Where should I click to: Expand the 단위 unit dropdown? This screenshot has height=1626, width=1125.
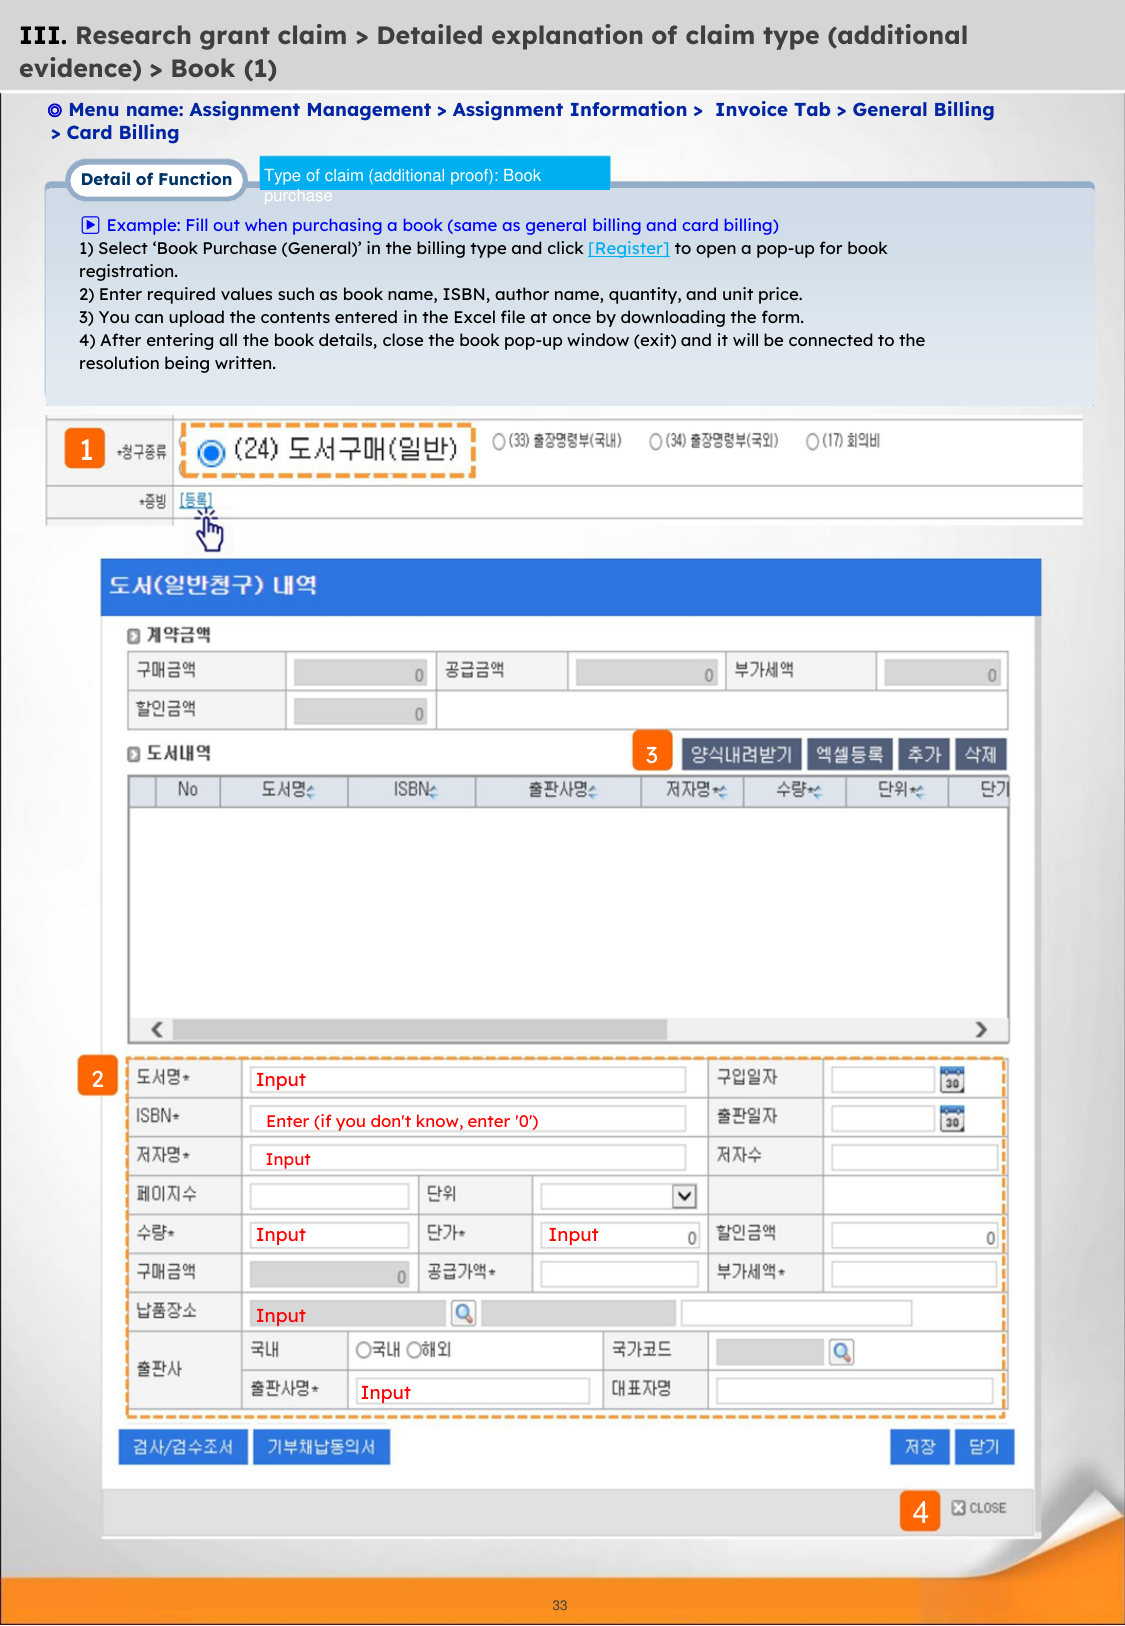[684, 1196]
